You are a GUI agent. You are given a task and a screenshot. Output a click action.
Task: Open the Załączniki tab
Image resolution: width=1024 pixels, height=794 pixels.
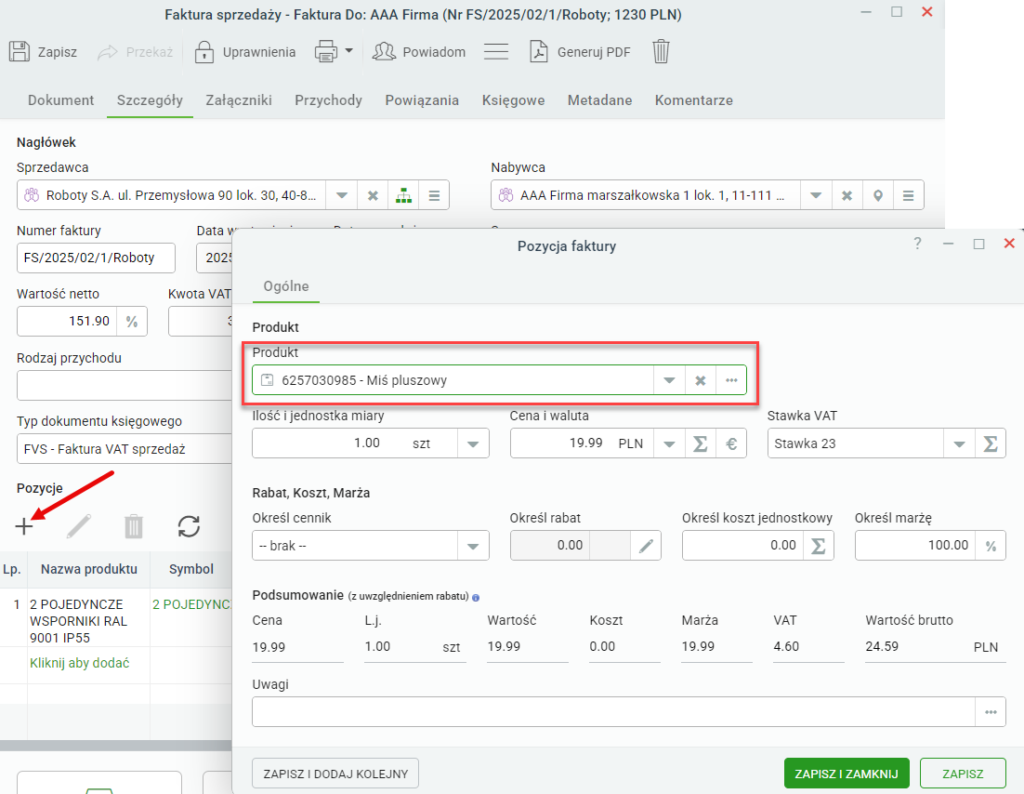[238, 100]
